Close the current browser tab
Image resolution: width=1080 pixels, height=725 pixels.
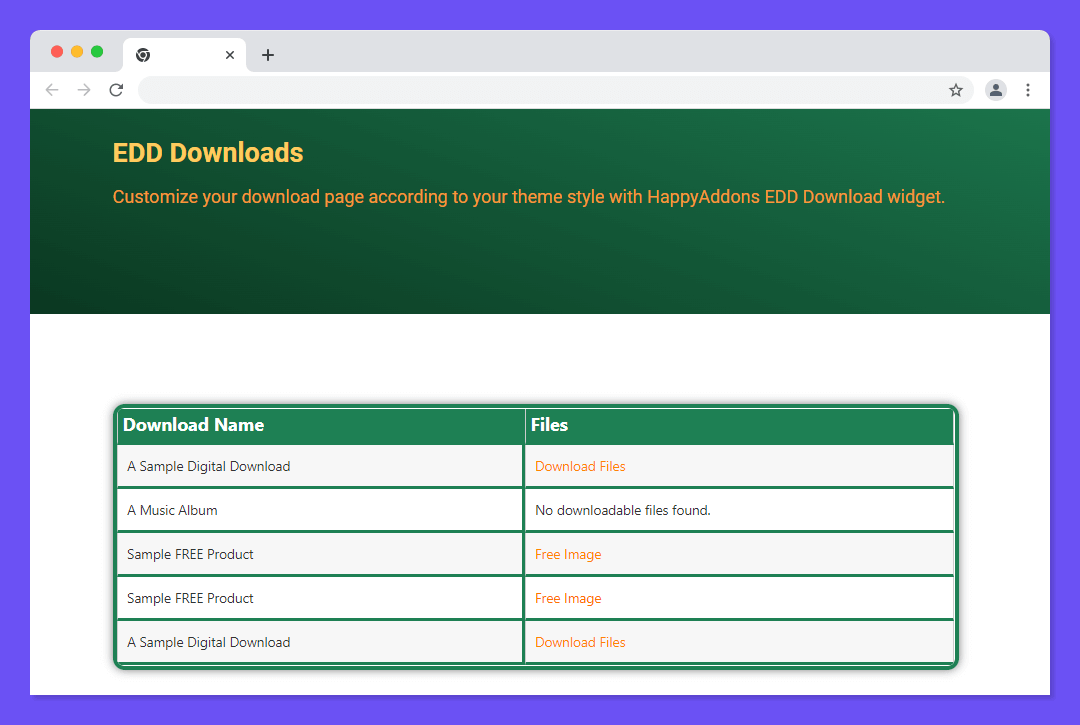coord(230,55)
